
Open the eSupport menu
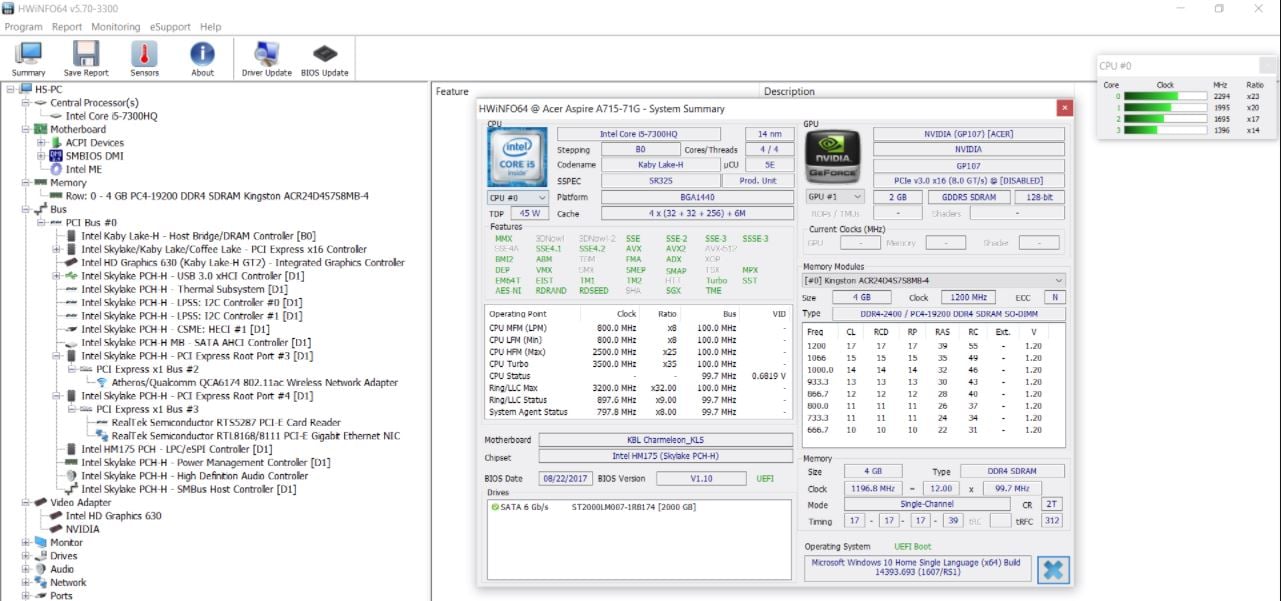(x=169, y=27)
